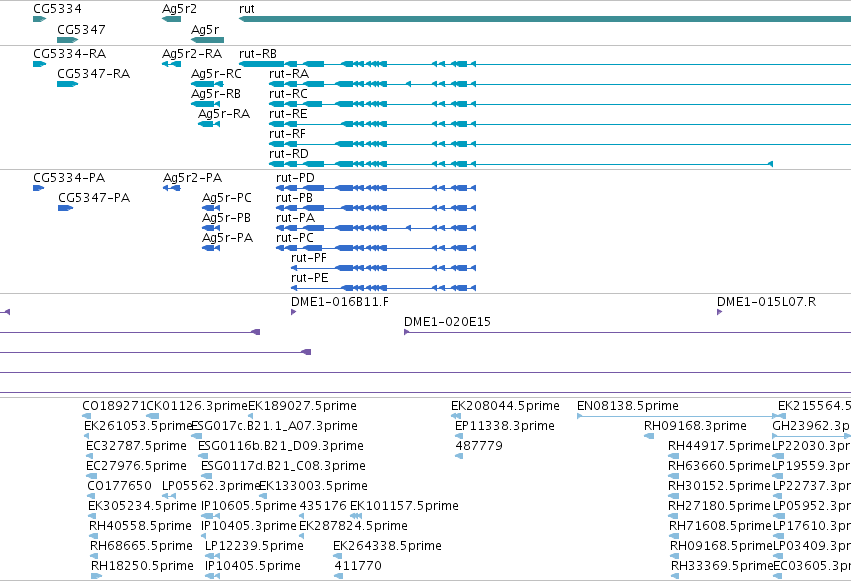Image resolution: width=851 pixels, height=581 pixels.
Task: Select protein CG5334-PA
Action: point(69,178)
